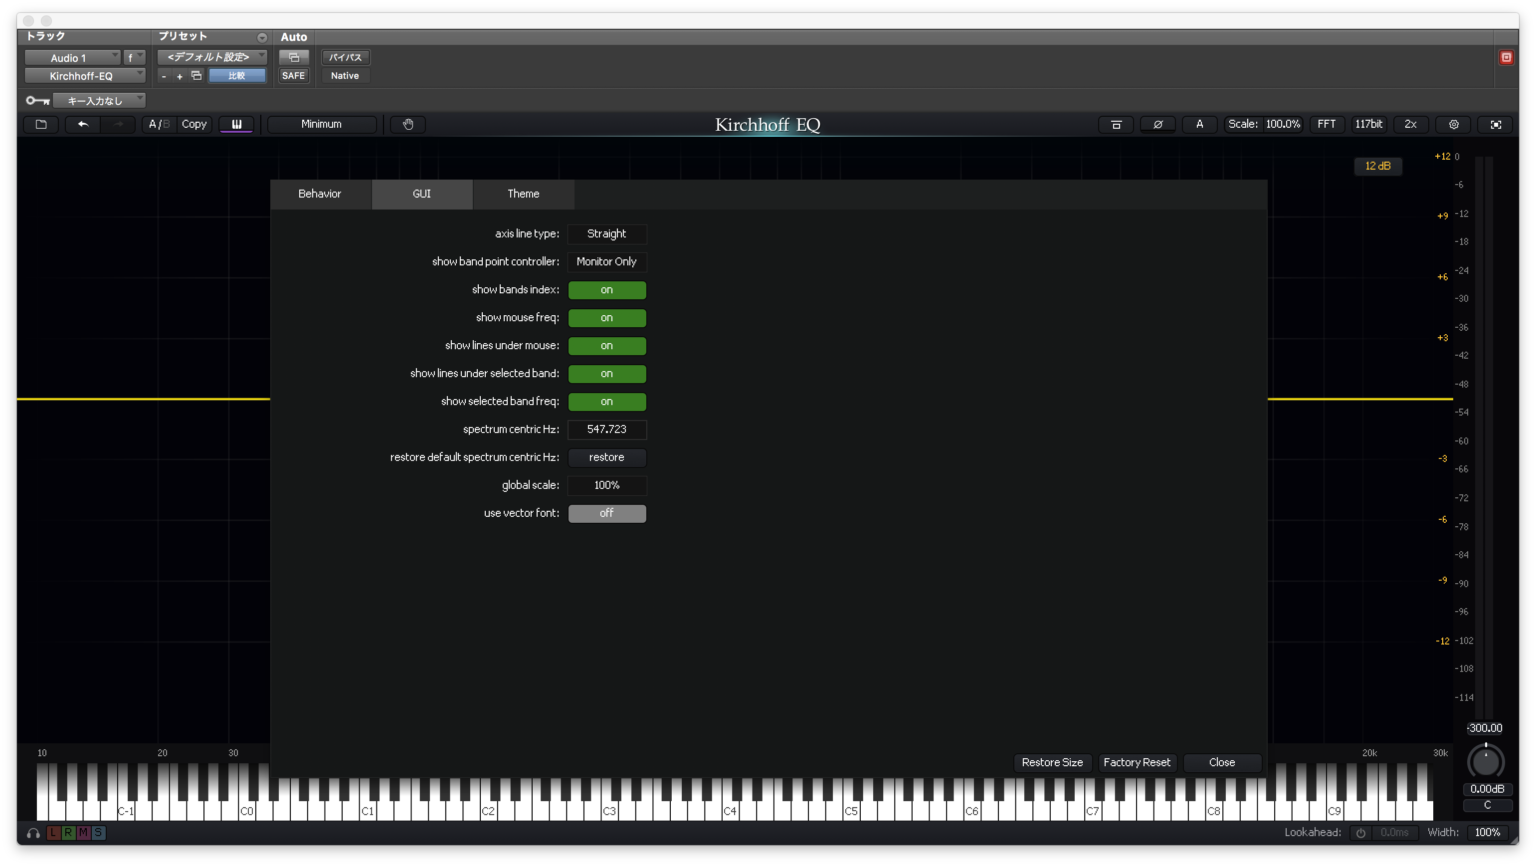Viewport: 1536px width, 866px height.
Task: Toggle the A/B comparison button
Action: (158, 124)
